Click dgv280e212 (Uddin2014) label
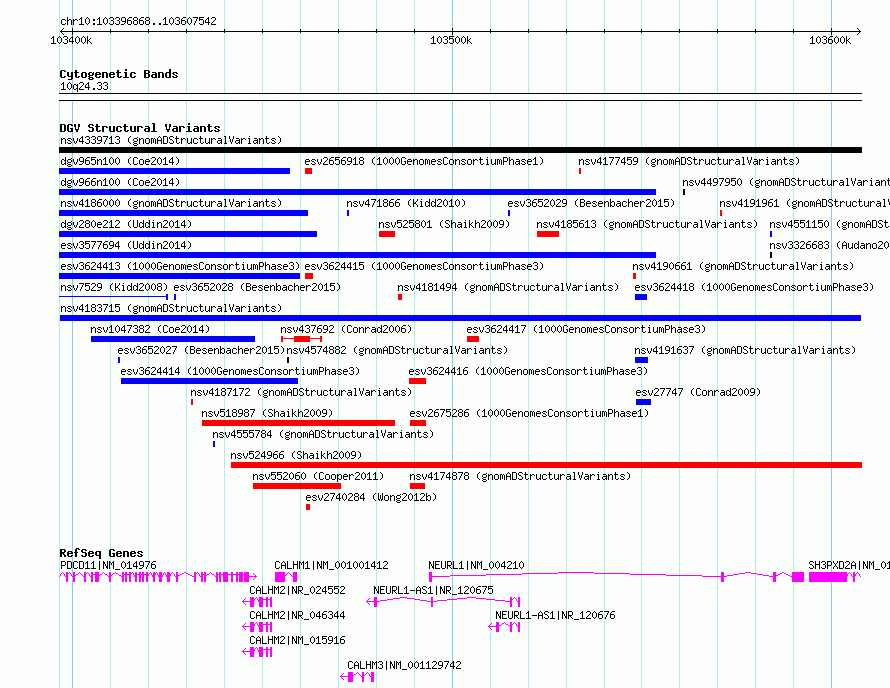This screenshot has width=890, height=688. (x=126, y=224)
